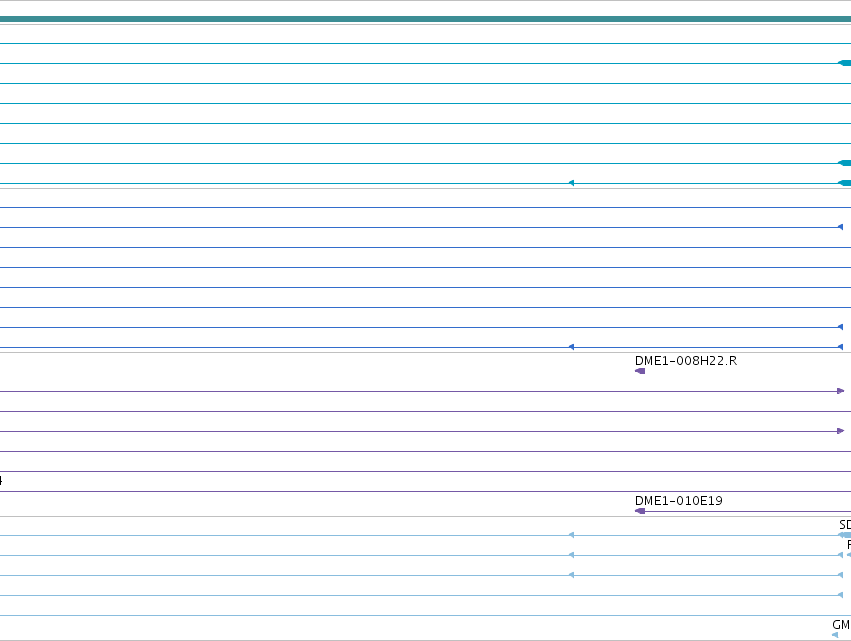
Task: Select the DME1-008H22.R feature label
Action: (x=685, y=361)
